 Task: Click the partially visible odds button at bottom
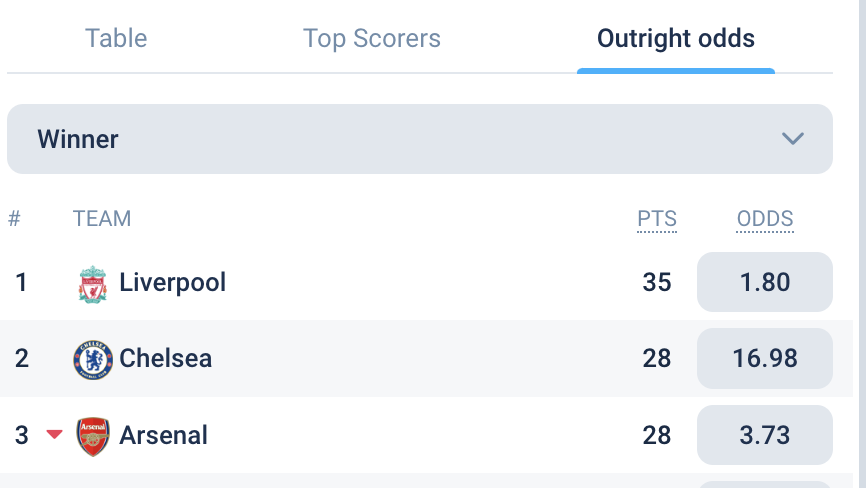pos(765,485)
